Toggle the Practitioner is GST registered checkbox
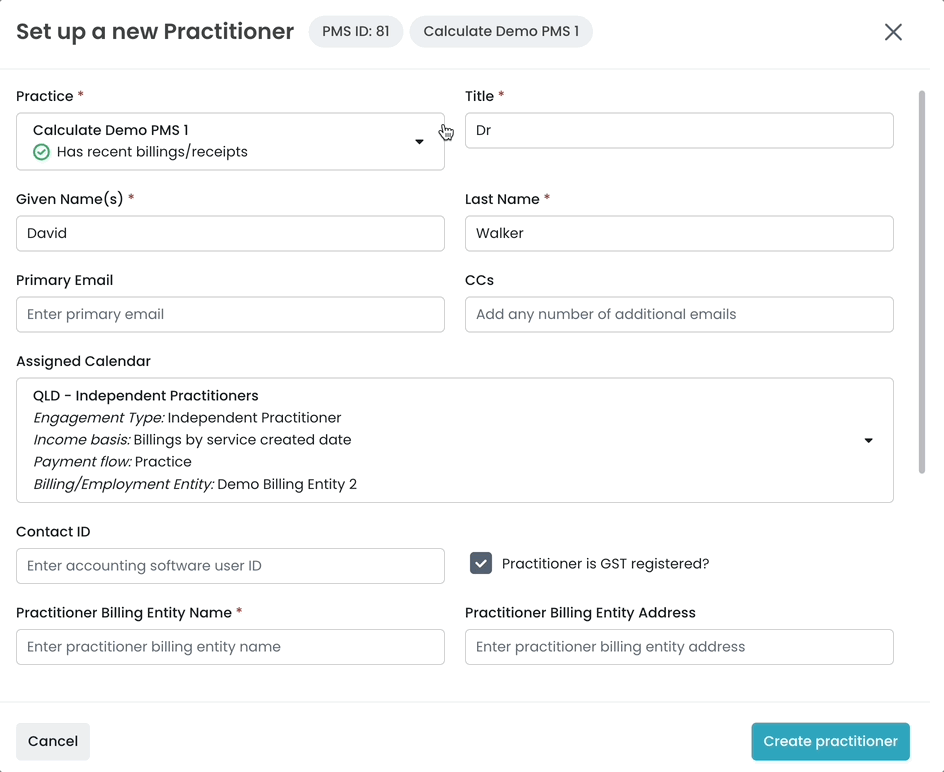The height and width of the screenshot is (772, 944). pos(480,563)
